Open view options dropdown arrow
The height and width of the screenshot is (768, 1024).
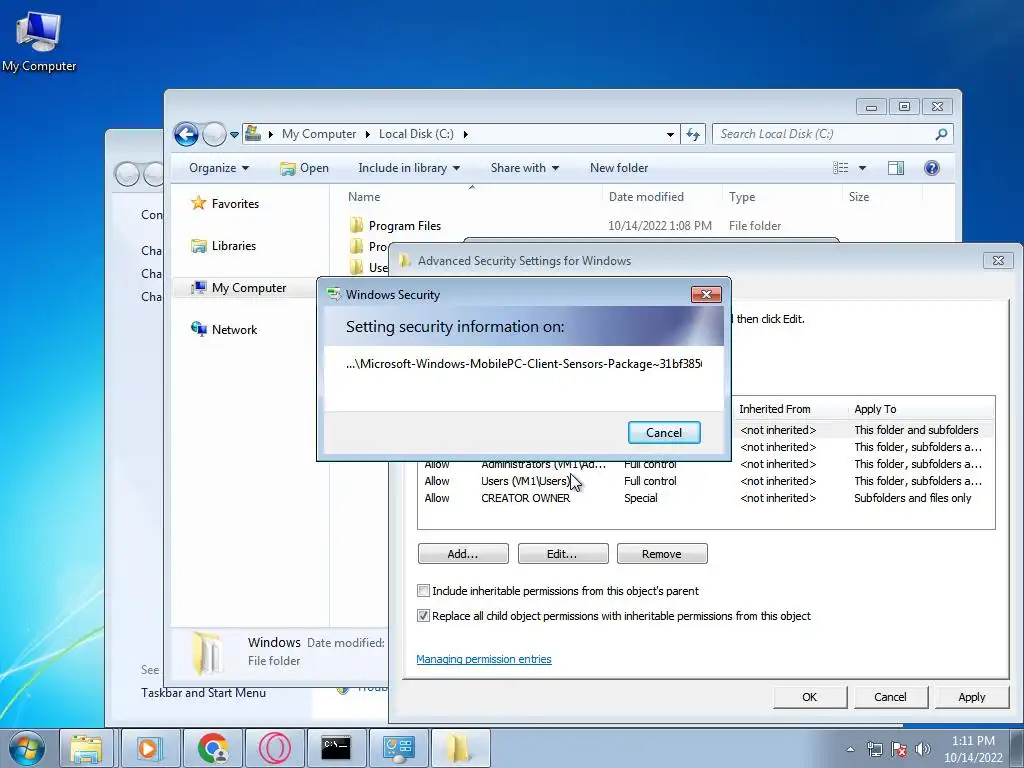862,168
